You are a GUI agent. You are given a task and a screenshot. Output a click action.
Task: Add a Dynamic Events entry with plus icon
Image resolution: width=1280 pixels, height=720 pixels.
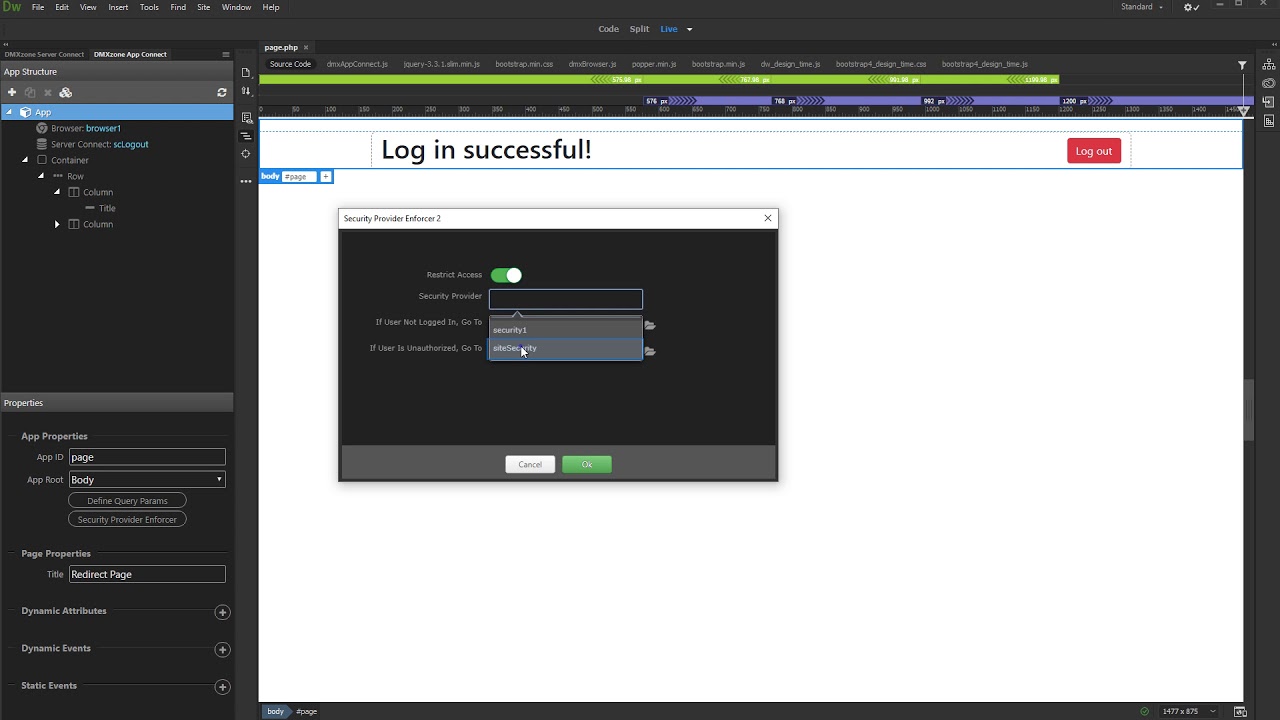(x=222, y=650)
